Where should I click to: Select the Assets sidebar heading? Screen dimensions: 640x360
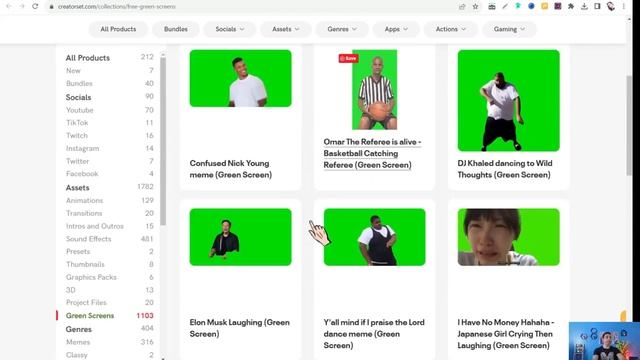(x=78, y=187)
